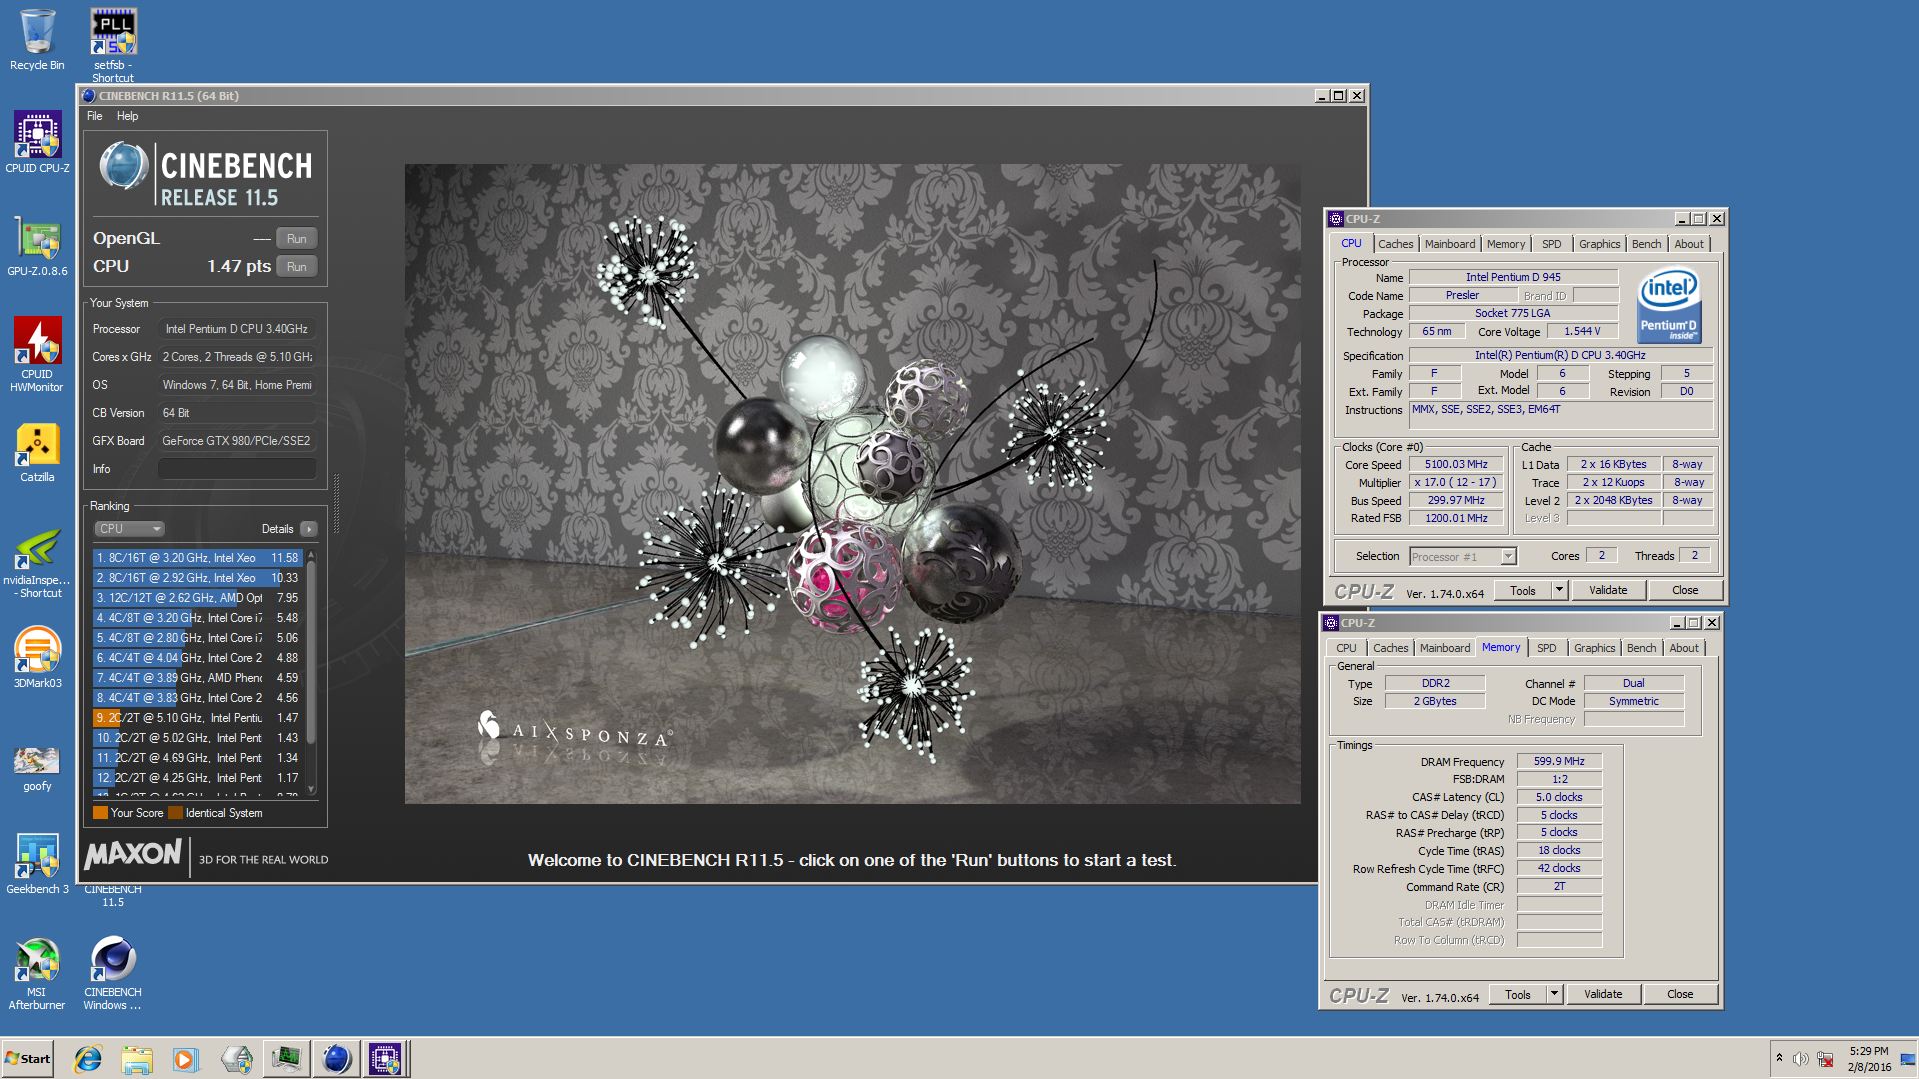Click the volume speaker tray icon
The image size is (1919, 1079).
tap(1800, 1059)
